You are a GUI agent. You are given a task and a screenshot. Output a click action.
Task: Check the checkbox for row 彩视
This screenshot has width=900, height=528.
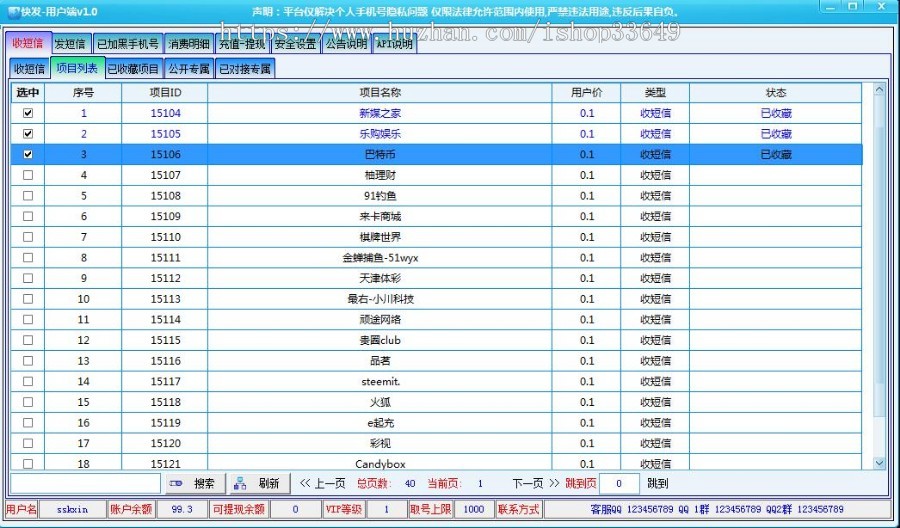coord(28,444)
